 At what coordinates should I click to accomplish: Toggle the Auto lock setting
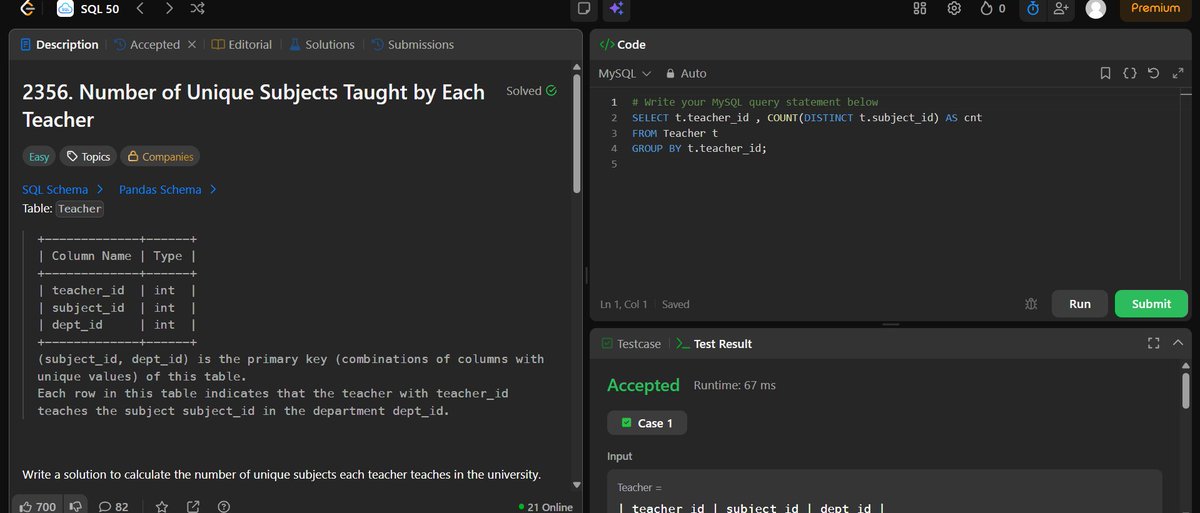(x=686, y=73)
